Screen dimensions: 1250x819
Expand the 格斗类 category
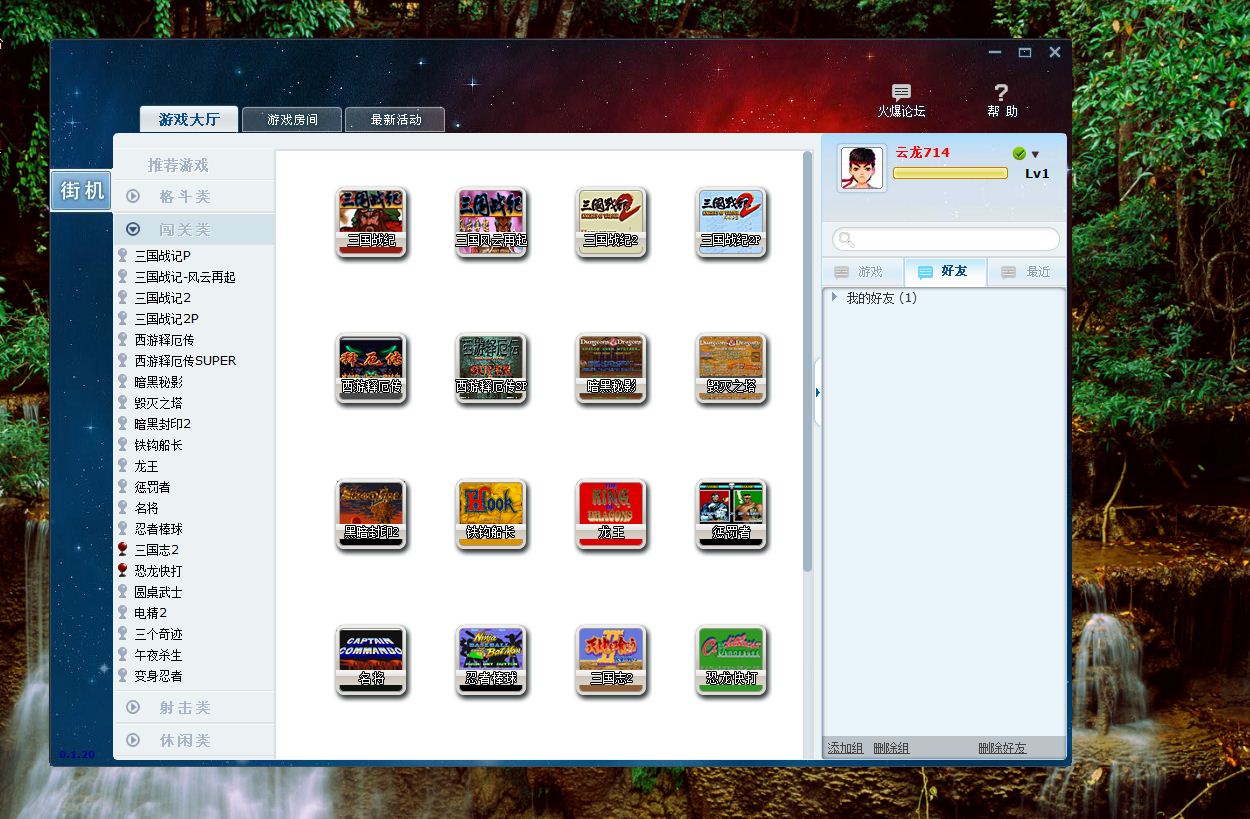[194, 197]
